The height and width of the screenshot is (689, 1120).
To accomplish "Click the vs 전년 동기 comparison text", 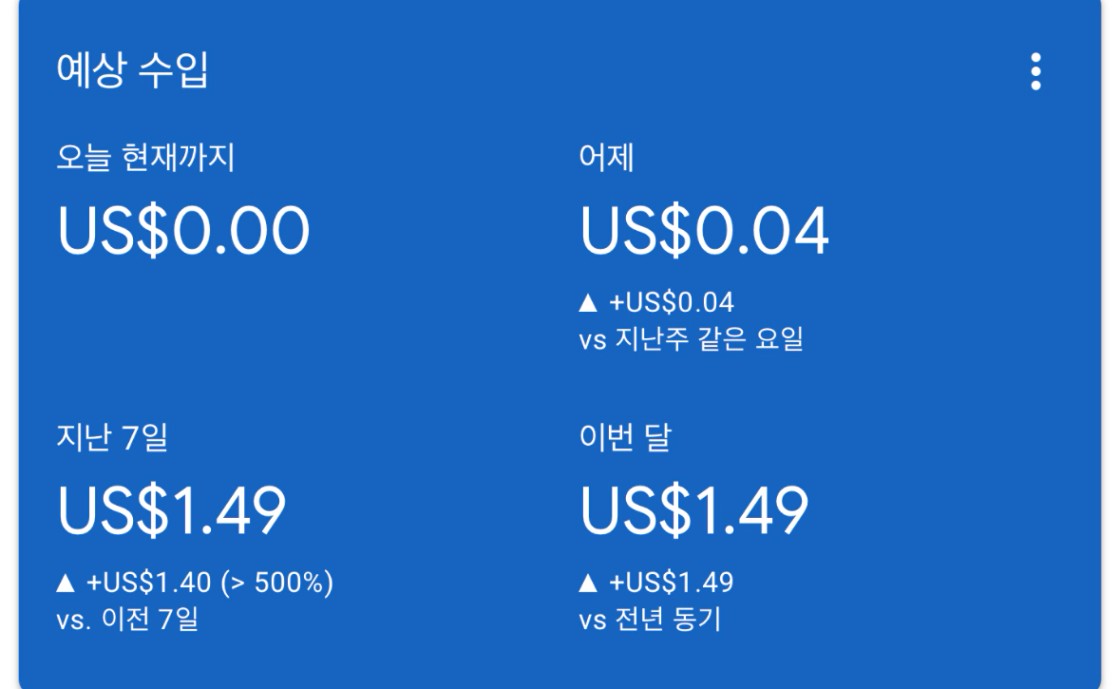I will (650, 620).
